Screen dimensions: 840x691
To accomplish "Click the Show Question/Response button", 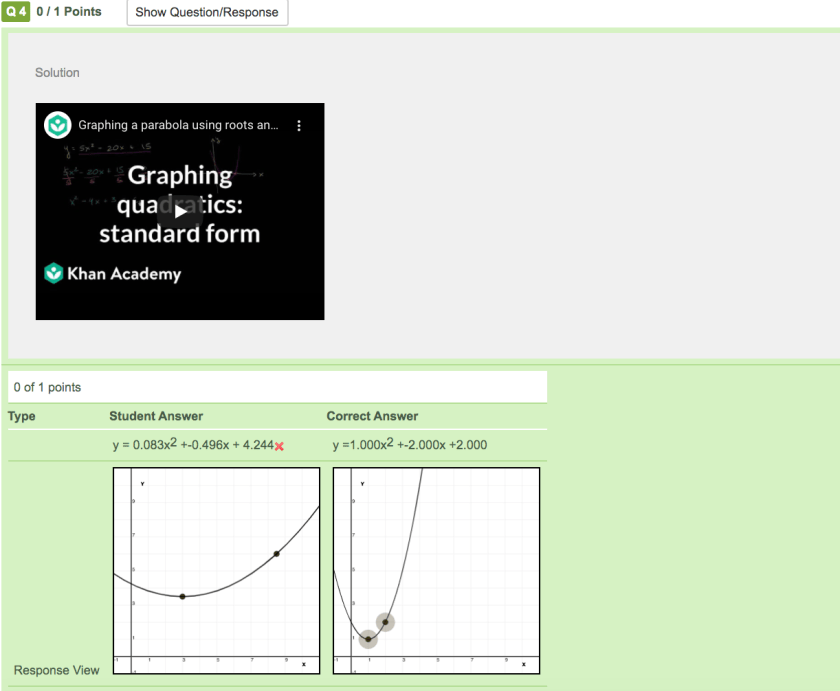I will (x=207, y=13).
